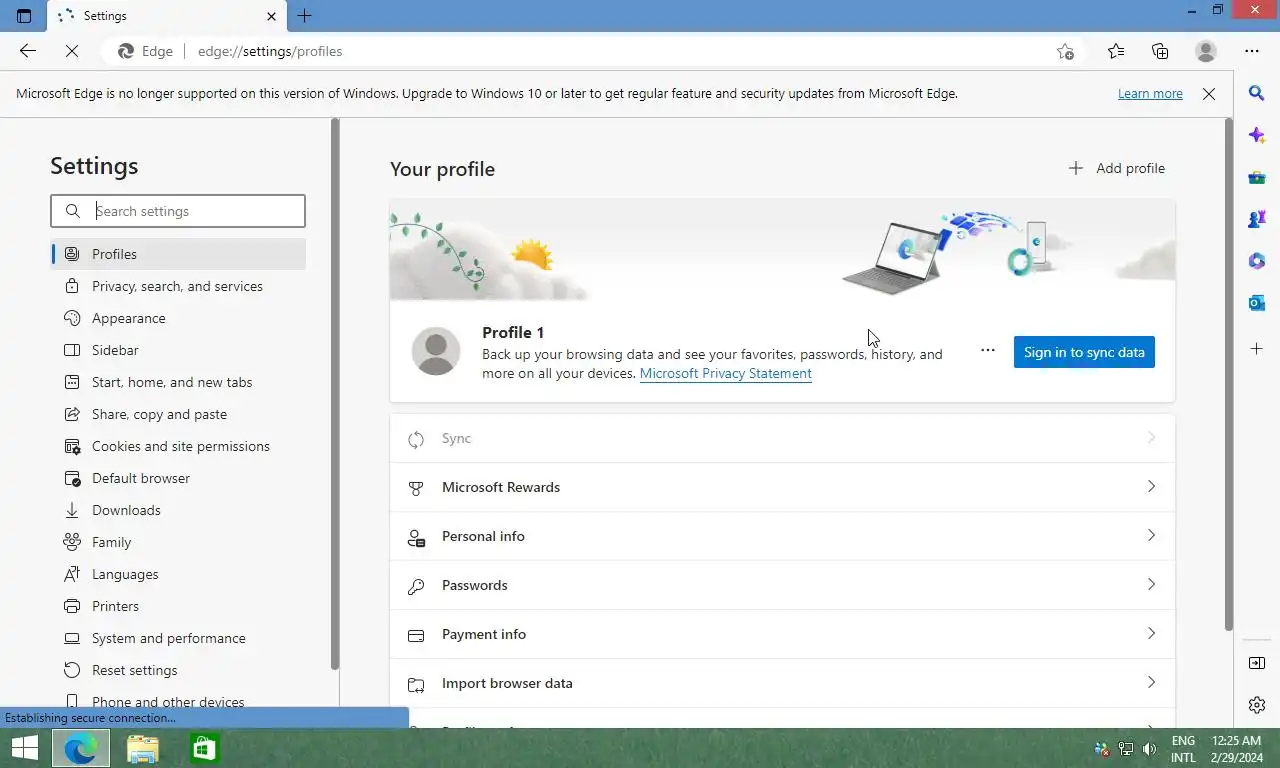The width and height of the screenshot is (1280, 768).
Task: Expand Import browser data row chevron
Action: coord(1151,683)
